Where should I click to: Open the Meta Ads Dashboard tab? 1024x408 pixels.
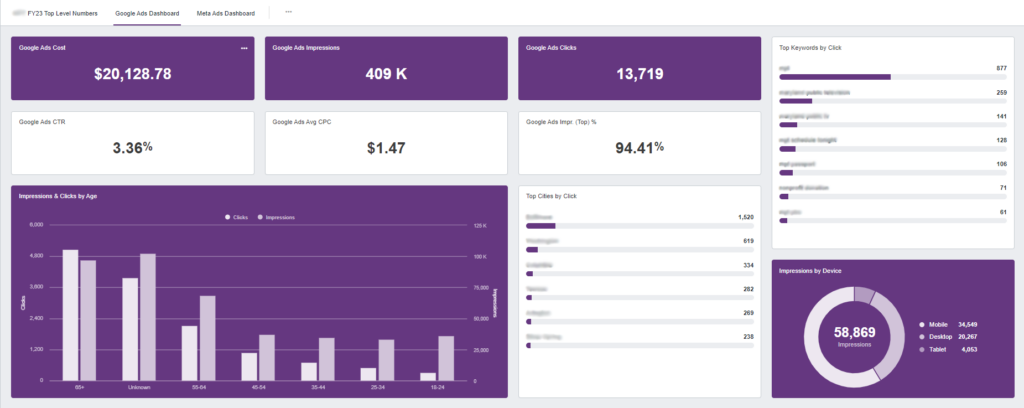[x=225, y=13]
